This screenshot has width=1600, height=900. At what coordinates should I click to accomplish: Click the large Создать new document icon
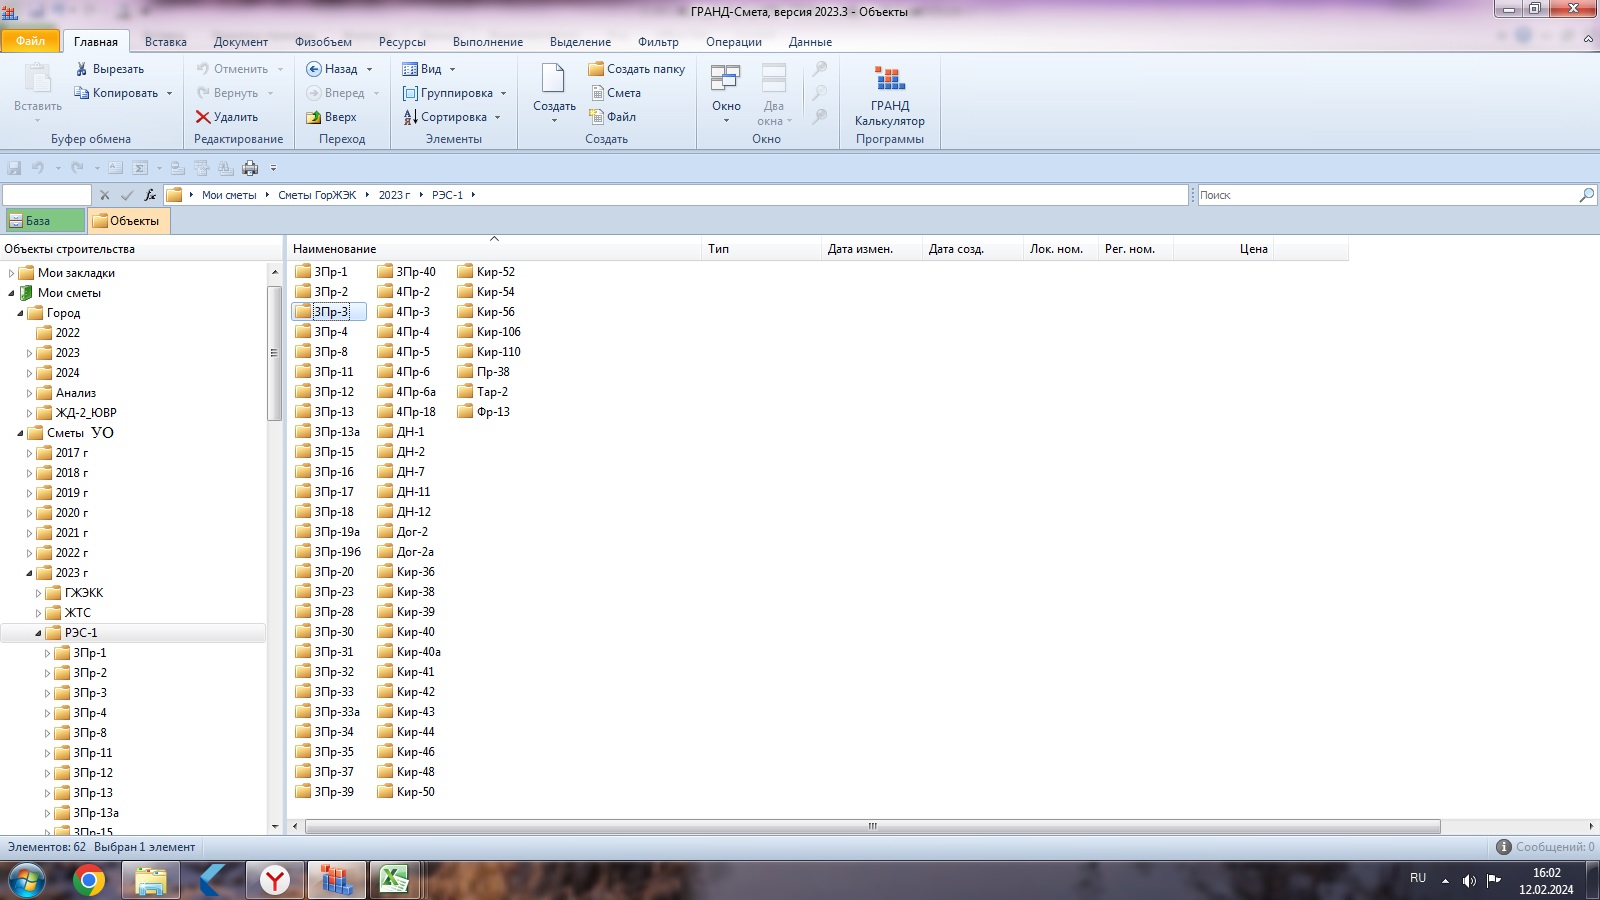[554, 78]
